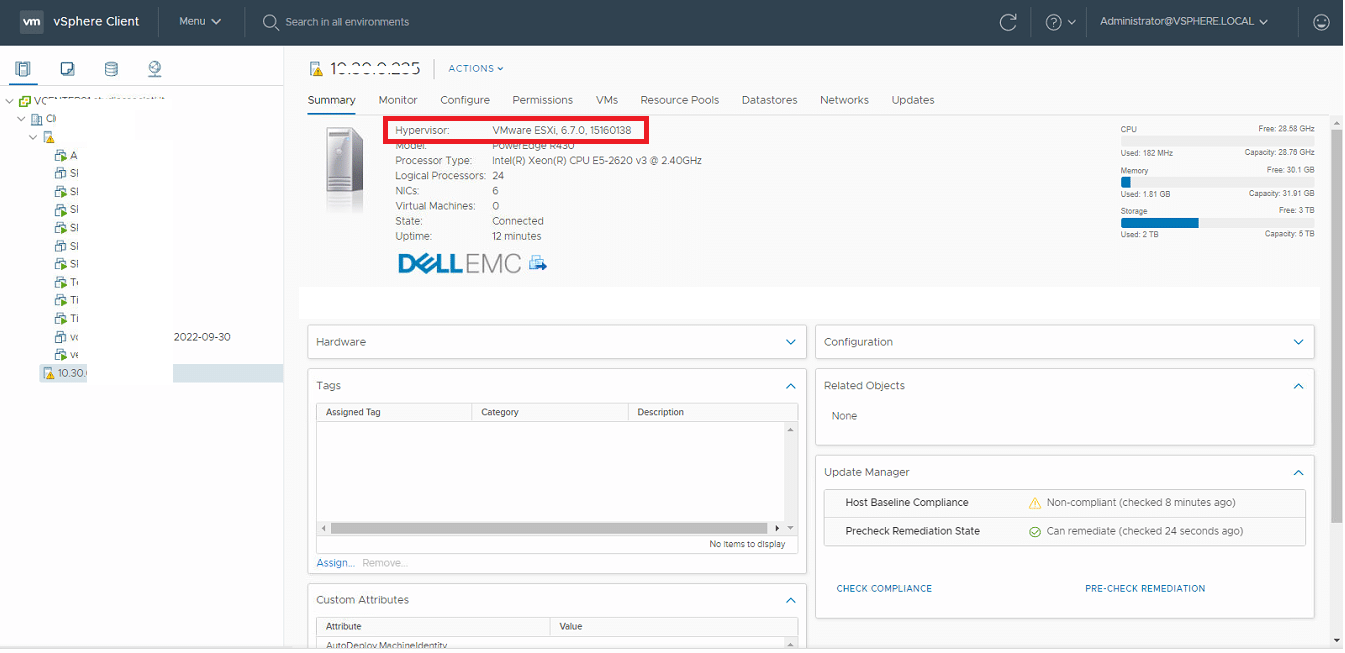Viewport: 1345px width, 653px height.
Task: Open the Resource Pools tab
Action: (680, 100)
